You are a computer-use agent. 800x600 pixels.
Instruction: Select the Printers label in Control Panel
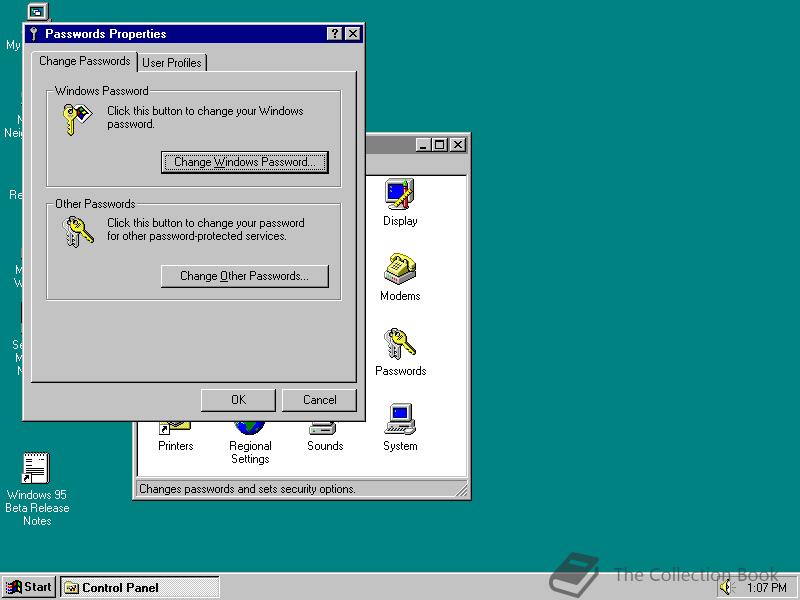(176, 445)
